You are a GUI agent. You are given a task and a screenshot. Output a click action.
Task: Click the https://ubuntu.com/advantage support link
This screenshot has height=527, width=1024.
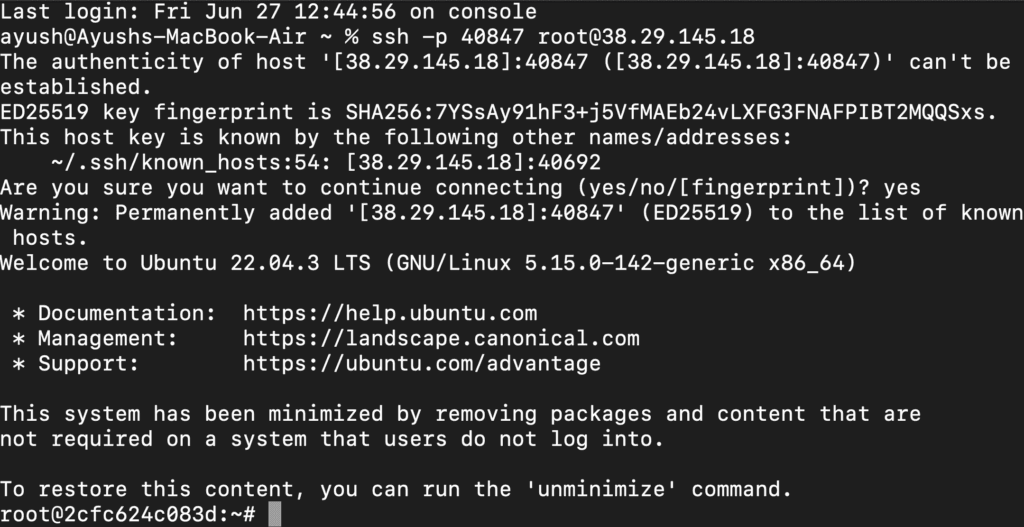click(422, 364)
